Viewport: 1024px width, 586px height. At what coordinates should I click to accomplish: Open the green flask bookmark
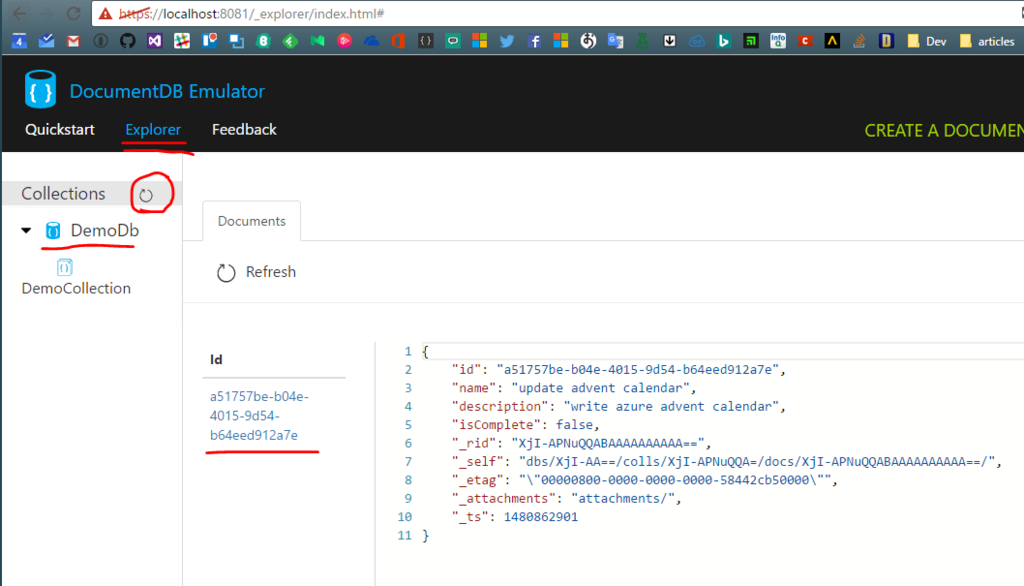[x=643, y=41]
